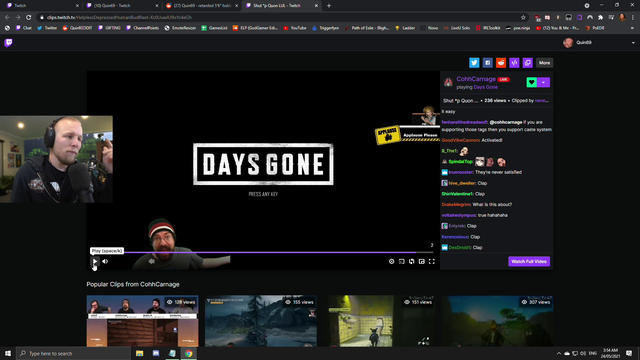Open a new browser tab
The image size is (640, 360).
click(329, 6)
